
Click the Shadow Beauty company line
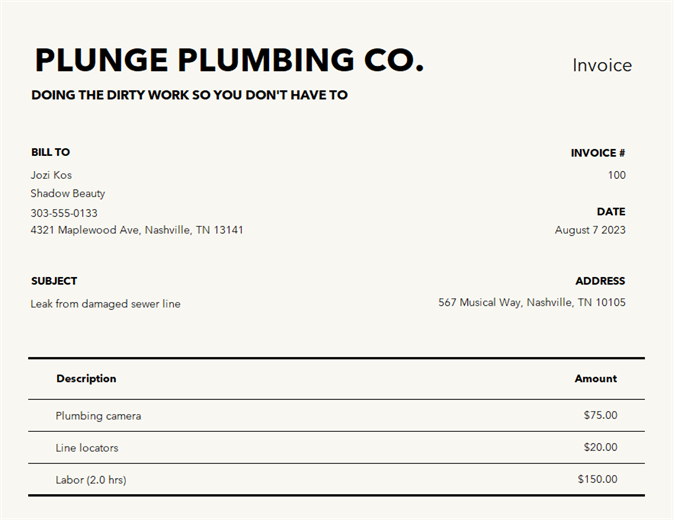[x=67, y=193]
